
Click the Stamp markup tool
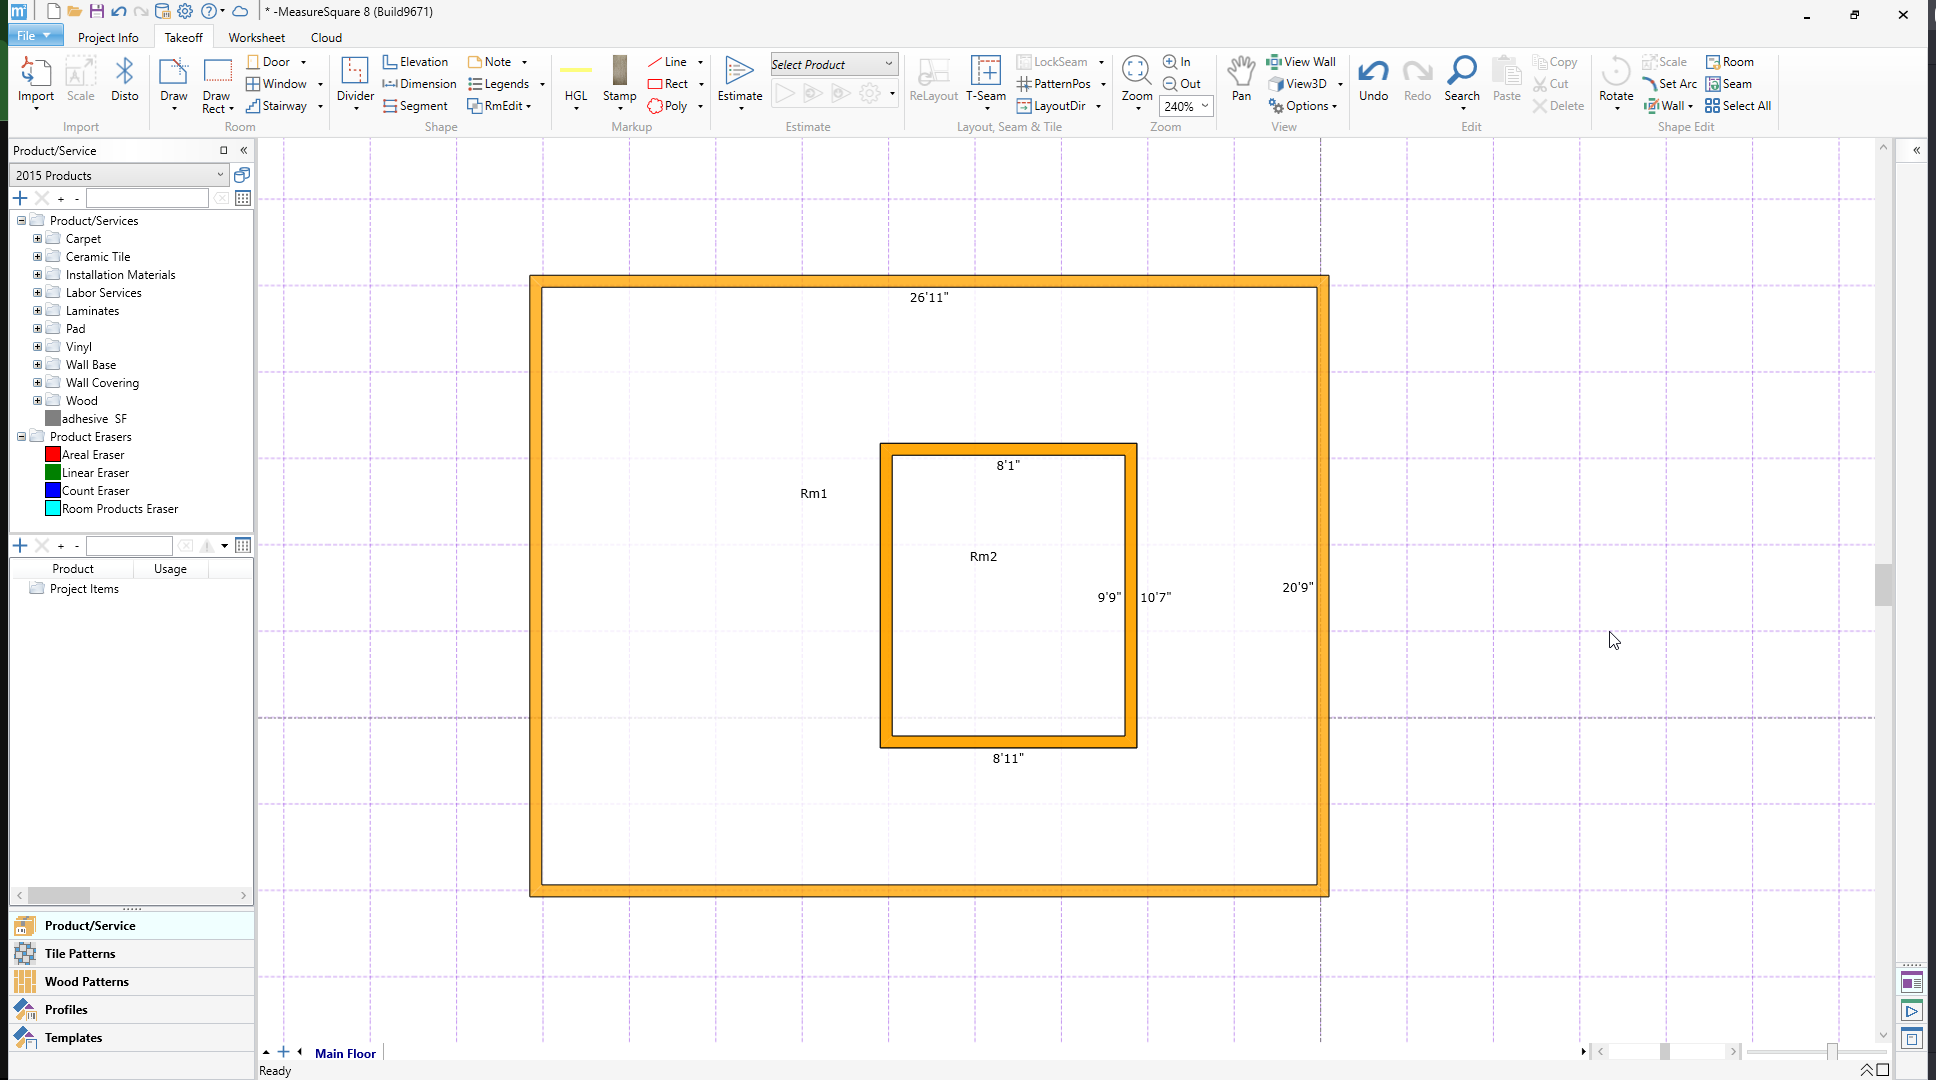[619, 78]
